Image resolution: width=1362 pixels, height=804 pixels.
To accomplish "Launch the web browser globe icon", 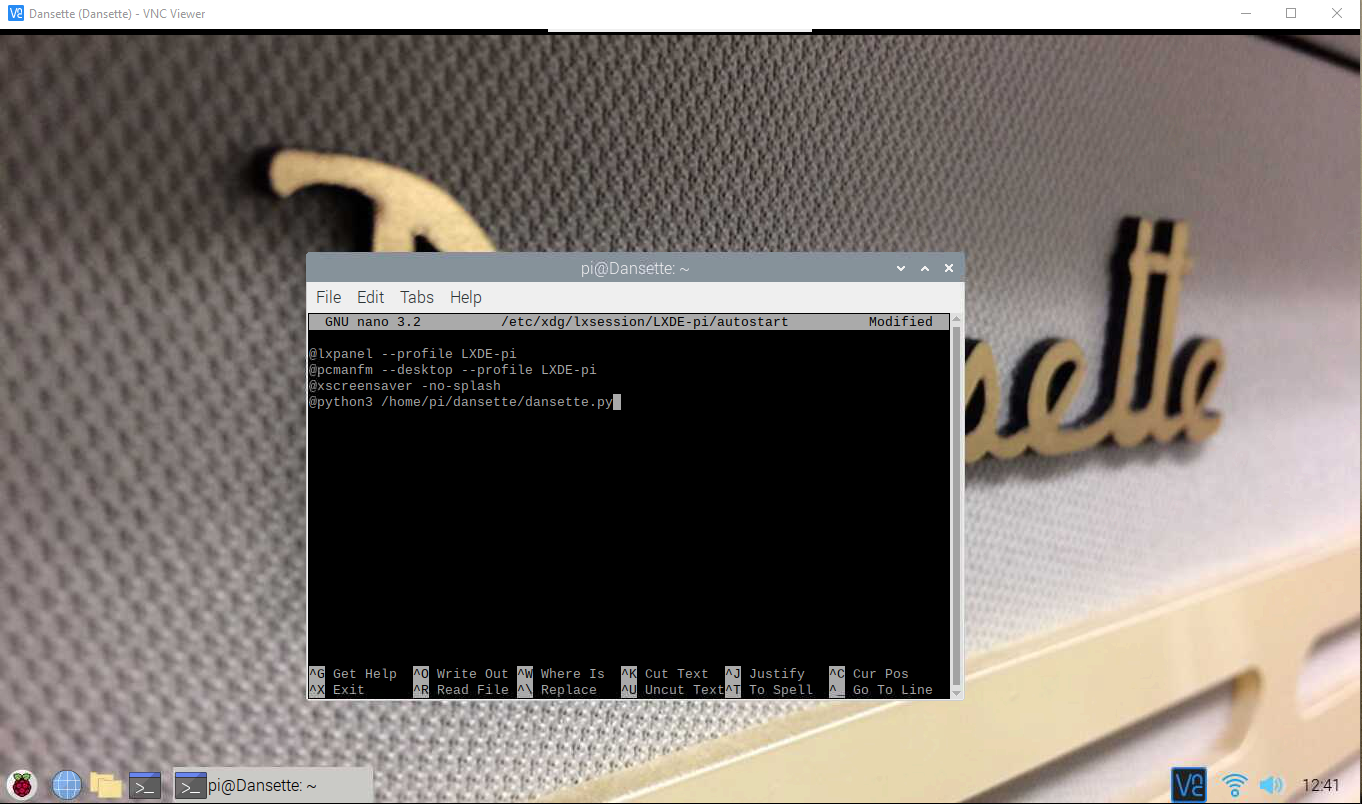I will coord(67,785).
